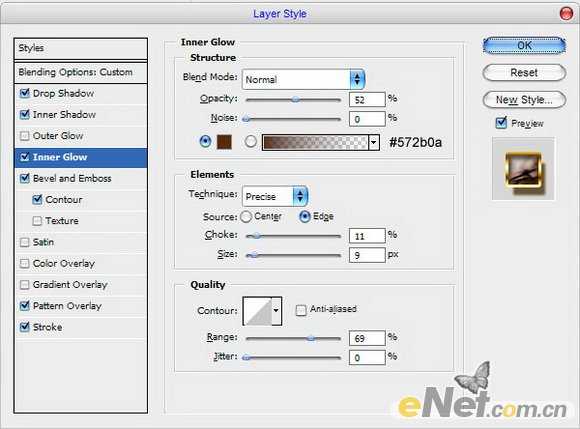Screen dimensions: 580x429
Task: Click the glow gradient preview bar
Action: click(x=316, y=142)
